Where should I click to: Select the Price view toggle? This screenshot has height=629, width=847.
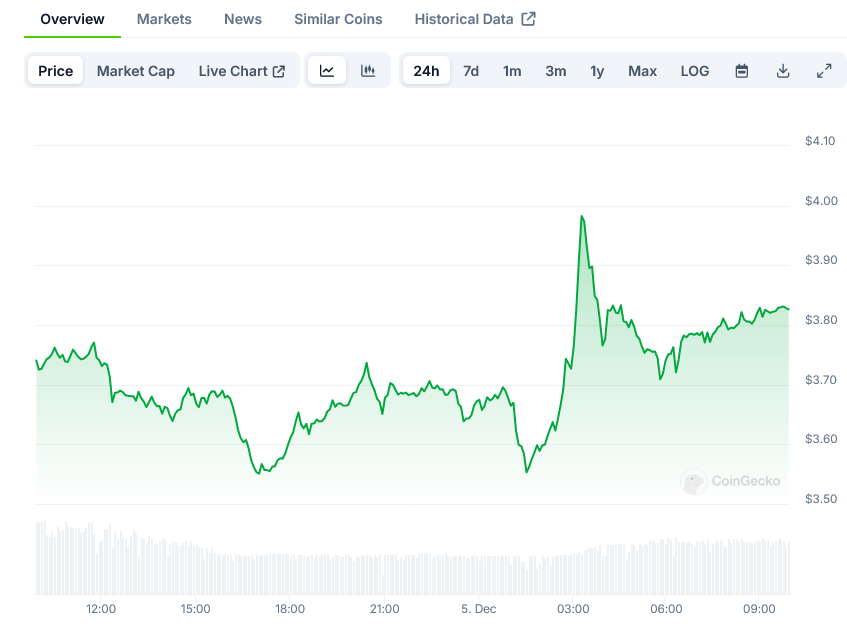[x=56, y=71]
